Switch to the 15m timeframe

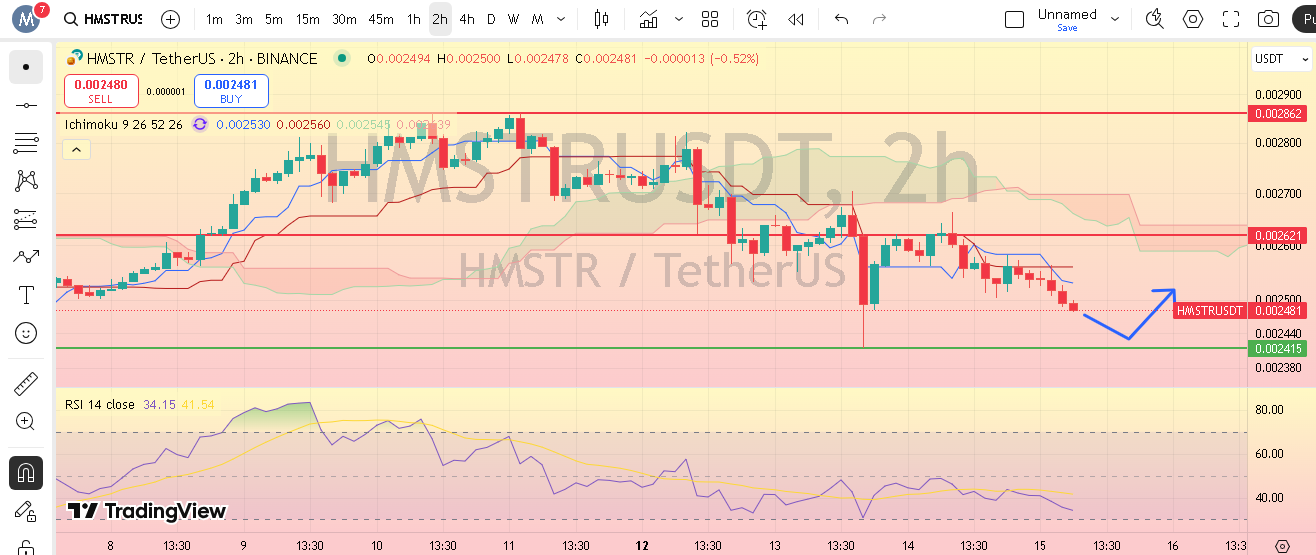coord(308,19)
